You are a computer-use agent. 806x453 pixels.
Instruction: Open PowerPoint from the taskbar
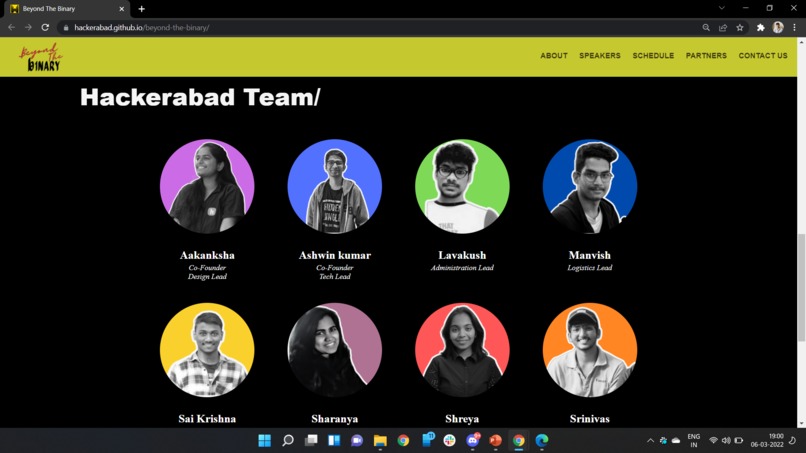tap(496, 440)
